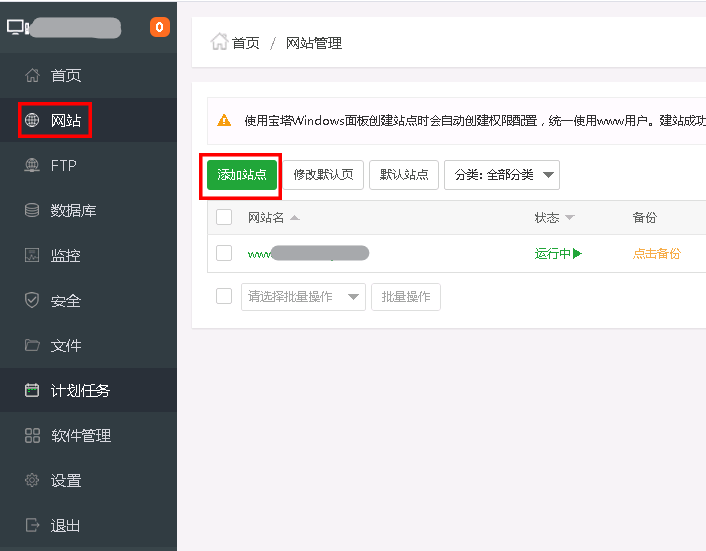The width and height of the screenshot is (706, 551).
Task: Open the 设置 menu item
Action: [x=88, y=480]
